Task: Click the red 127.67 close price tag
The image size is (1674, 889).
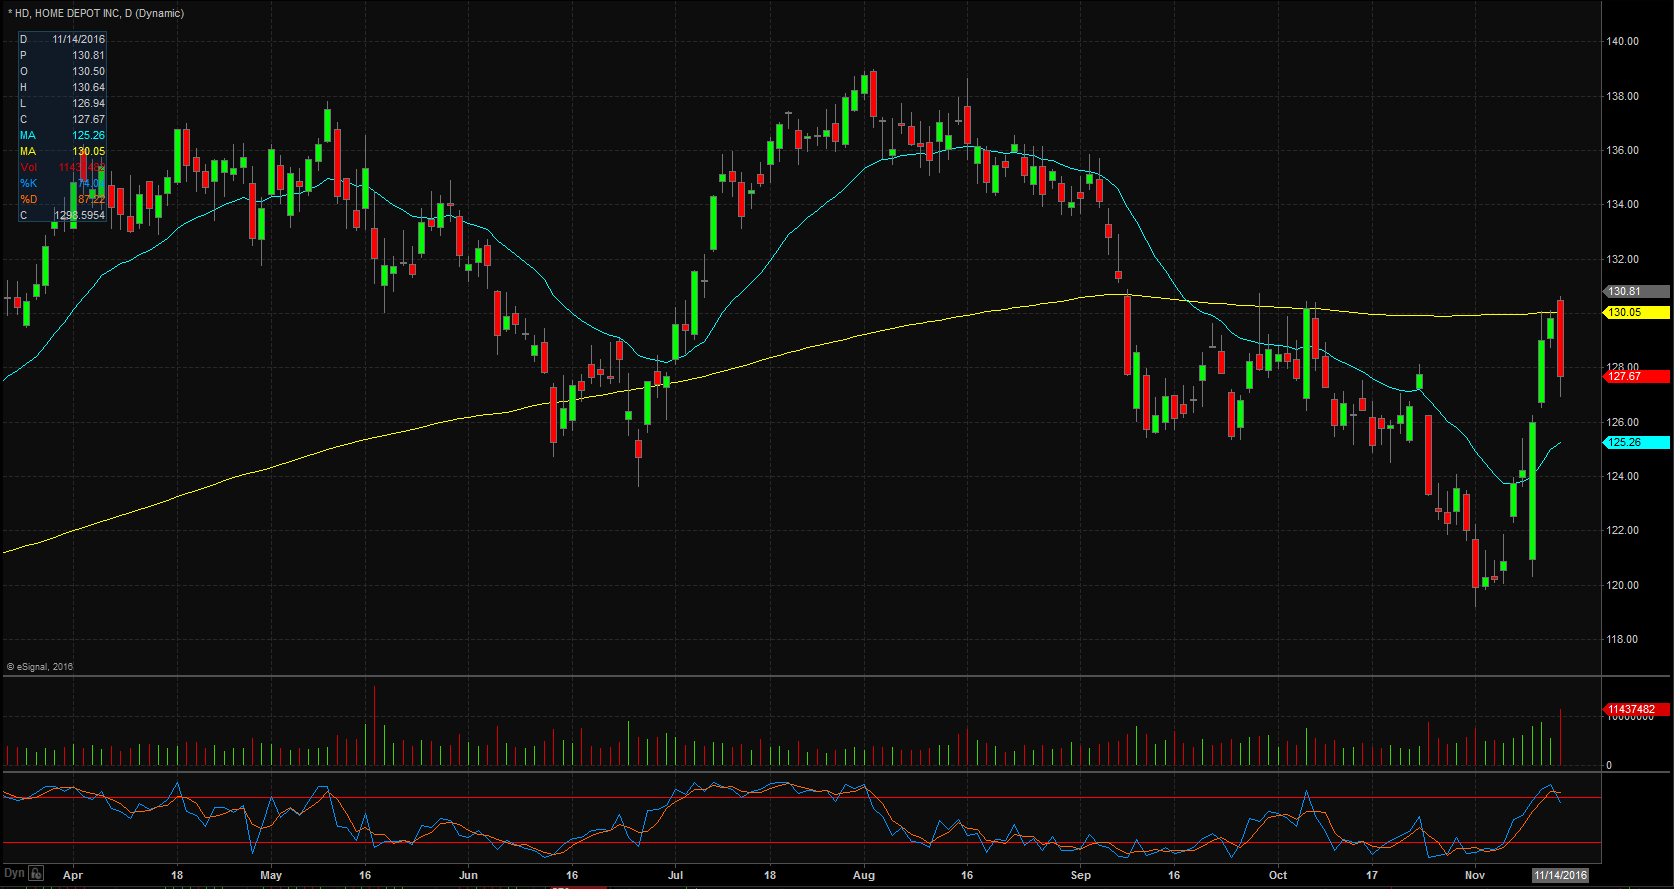Action: (x=1637, y=377)
